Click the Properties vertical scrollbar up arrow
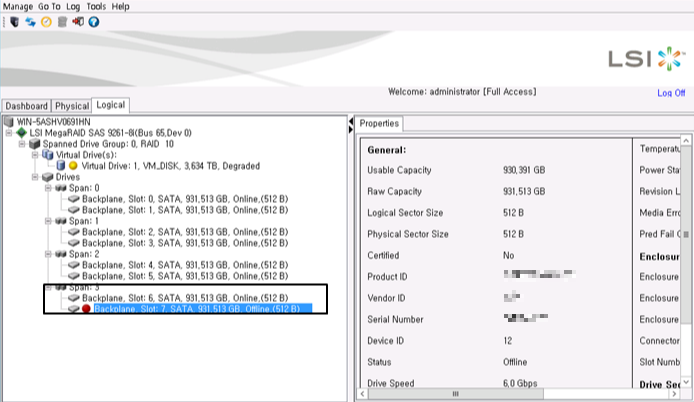The image size is (694, 402). tap(686, 140)
